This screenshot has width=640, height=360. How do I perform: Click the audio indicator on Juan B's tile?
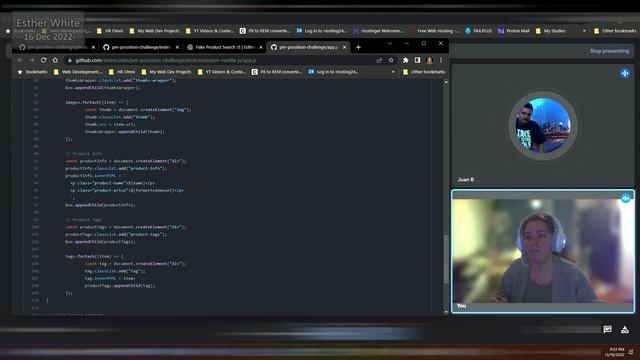point(625,73)
